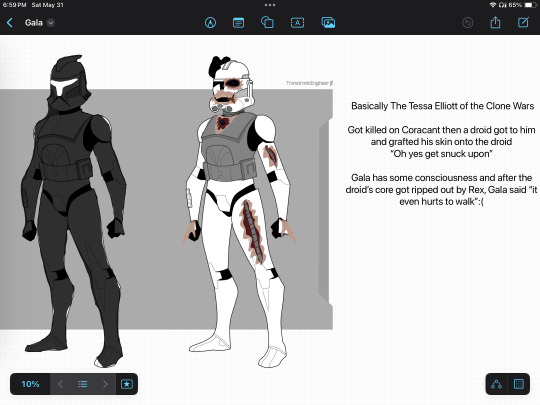Image resolution: width=540 pixels, height=405 pixels.
Task: Open the scenes list
Action: click(82, 384)
